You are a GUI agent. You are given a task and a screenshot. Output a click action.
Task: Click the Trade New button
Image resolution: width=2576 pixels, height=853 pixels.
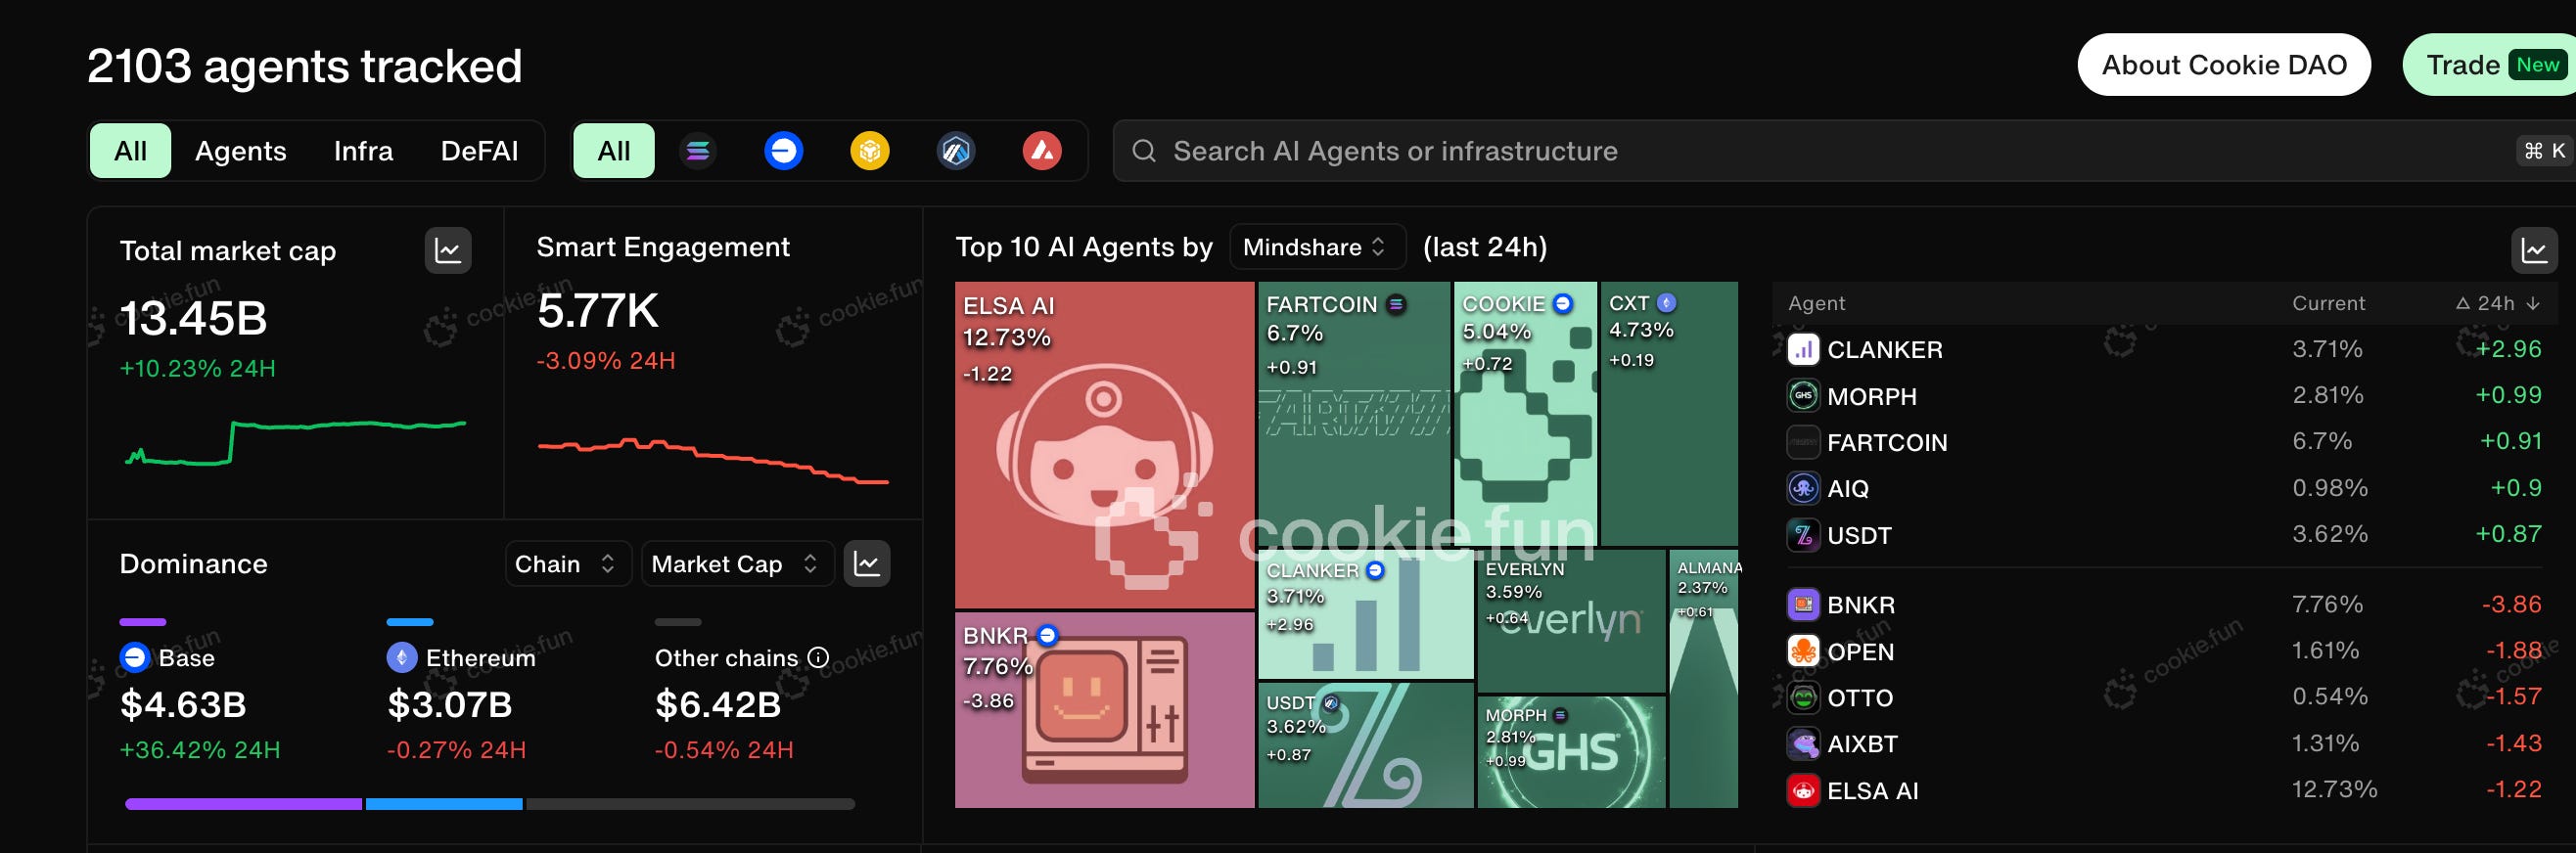(2489, 65)
